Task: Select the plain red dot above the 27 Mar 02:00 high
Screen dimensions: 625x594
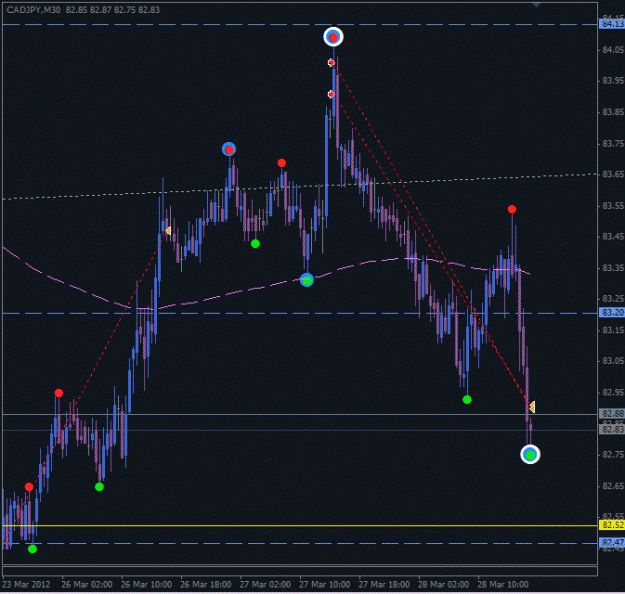Action: [x=282, y=163]
